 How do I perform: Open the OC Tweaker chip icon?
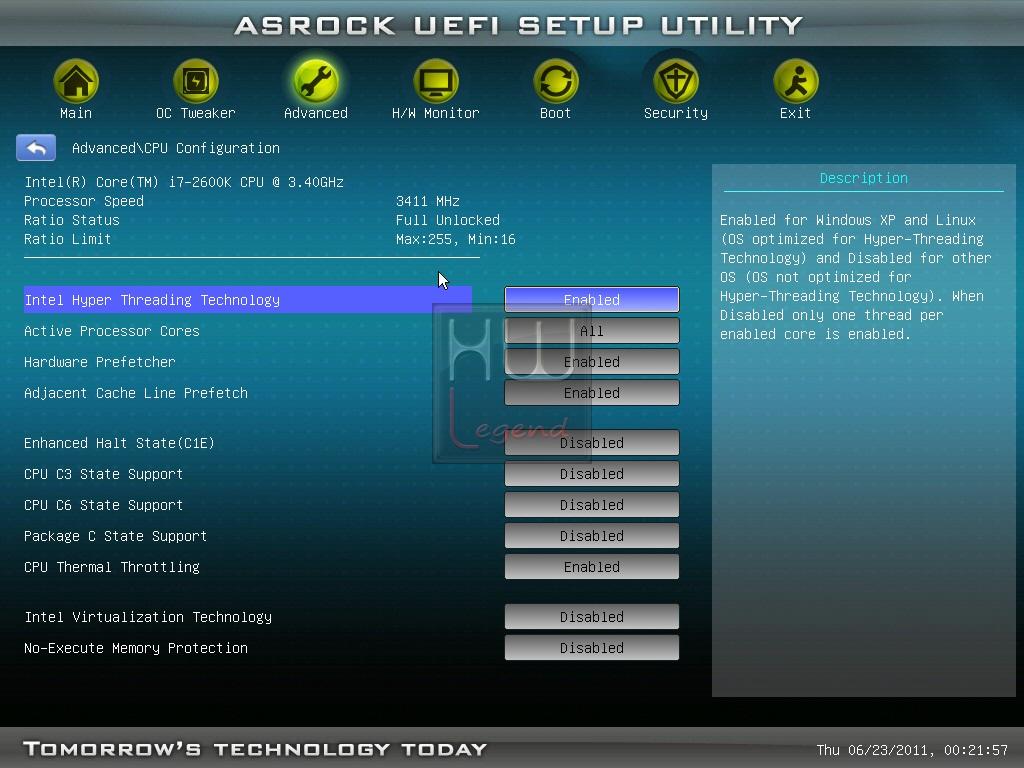pos(195,81)
